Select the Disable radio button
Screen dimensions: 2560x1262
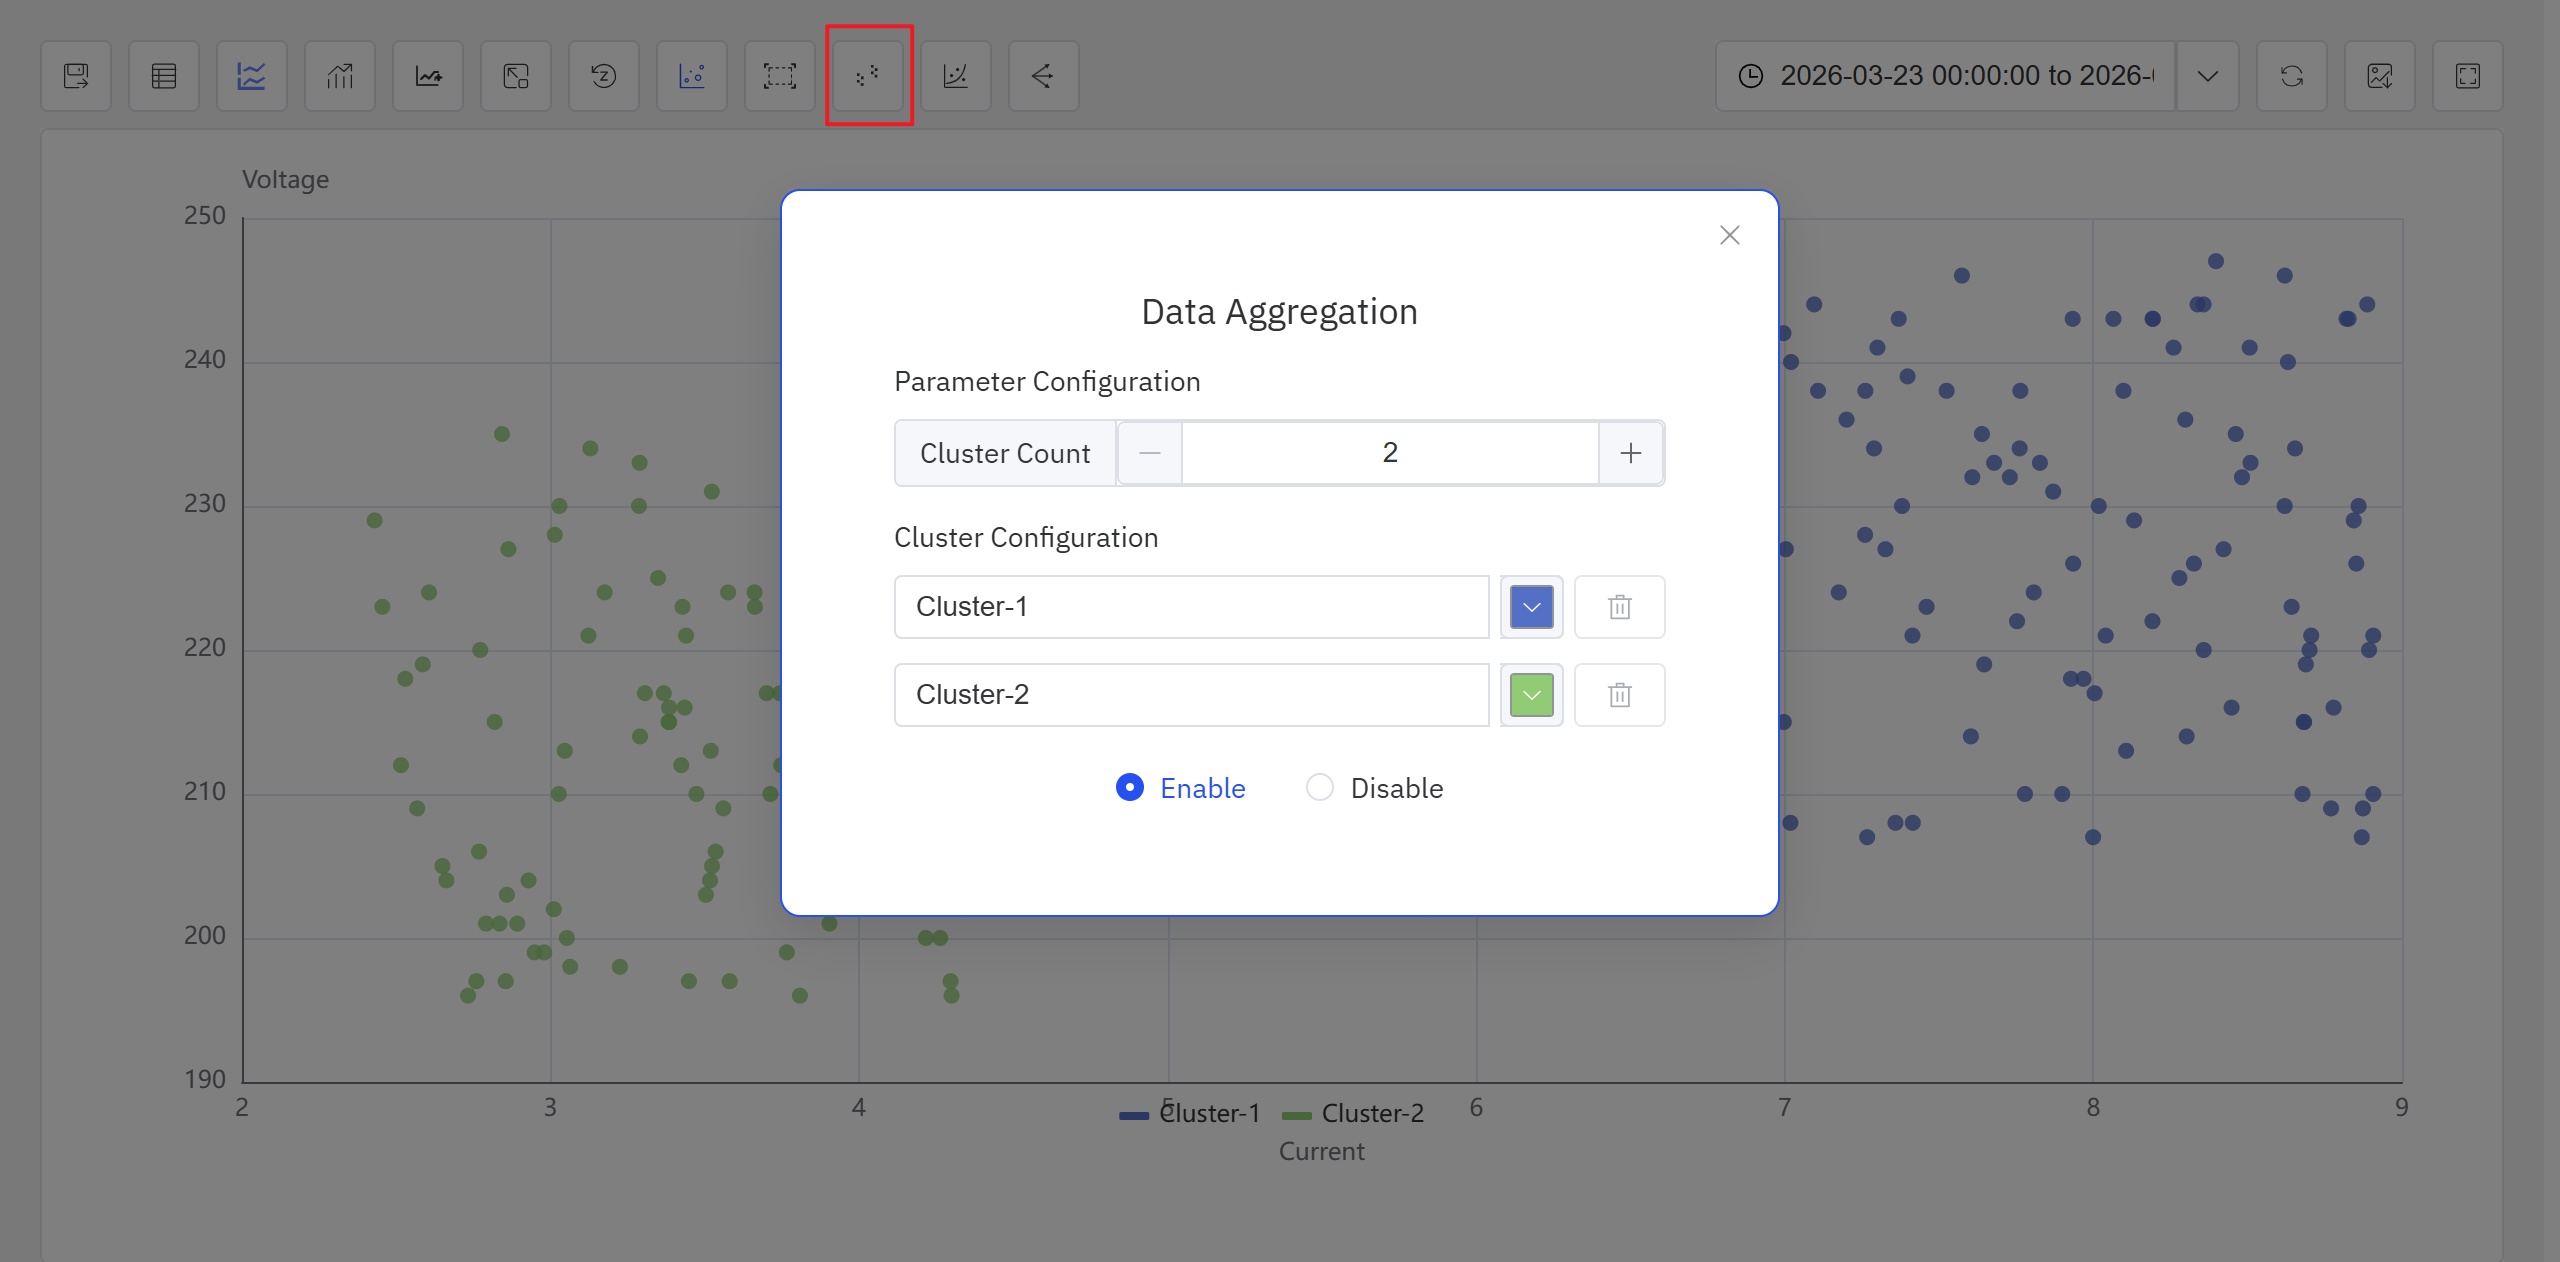1320,788
